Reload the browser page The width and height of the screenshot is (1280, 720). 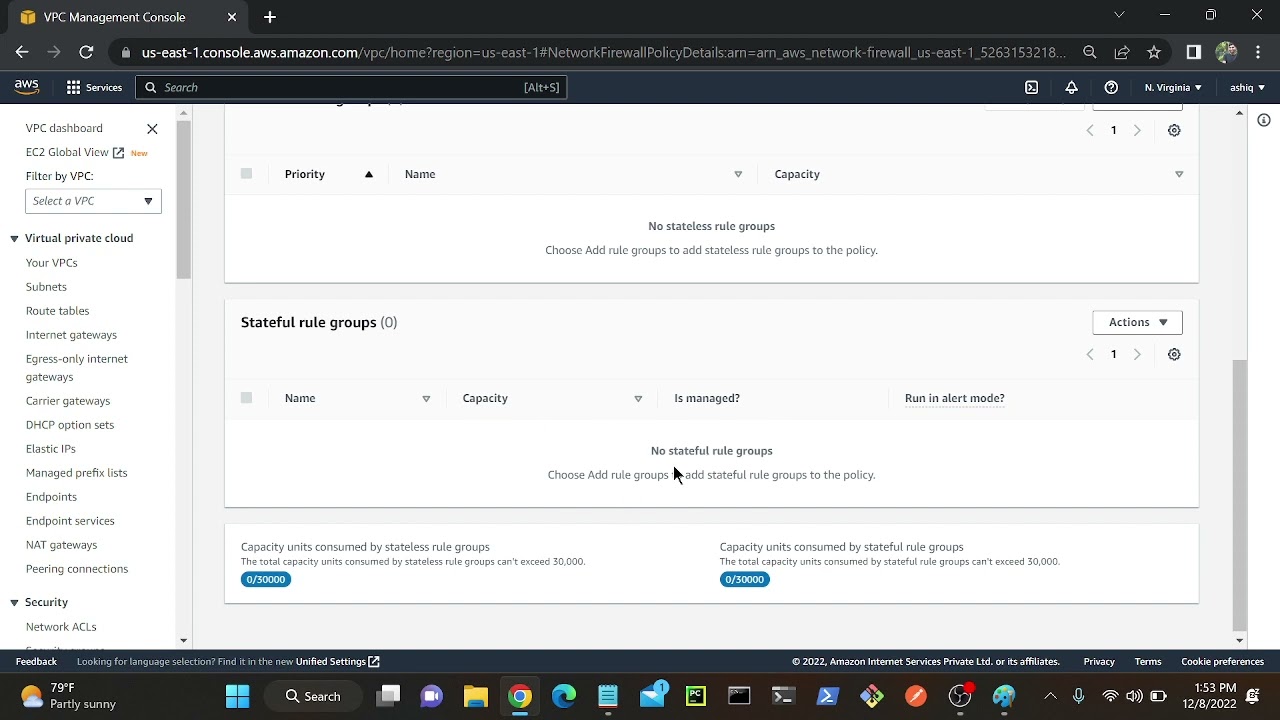click(x=86, y=52)
